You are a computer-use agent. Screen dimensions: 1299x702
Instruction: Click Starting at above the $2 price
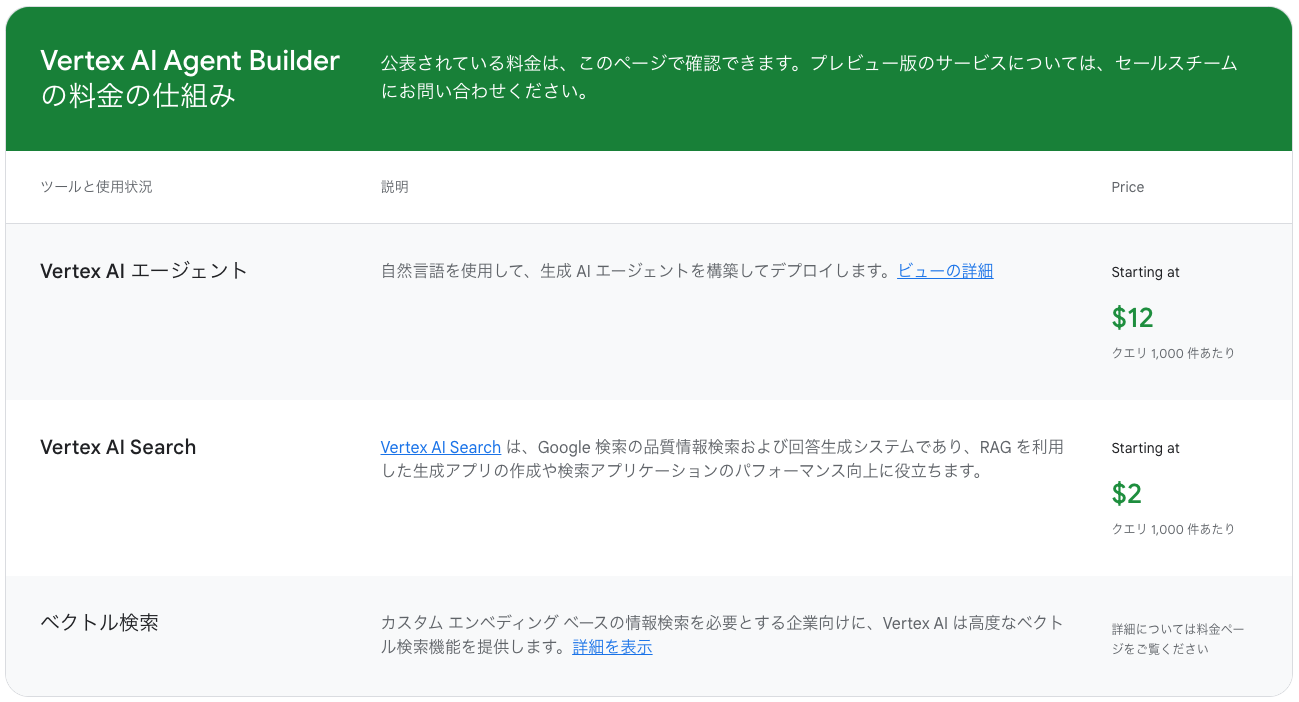click(1145, 448)
